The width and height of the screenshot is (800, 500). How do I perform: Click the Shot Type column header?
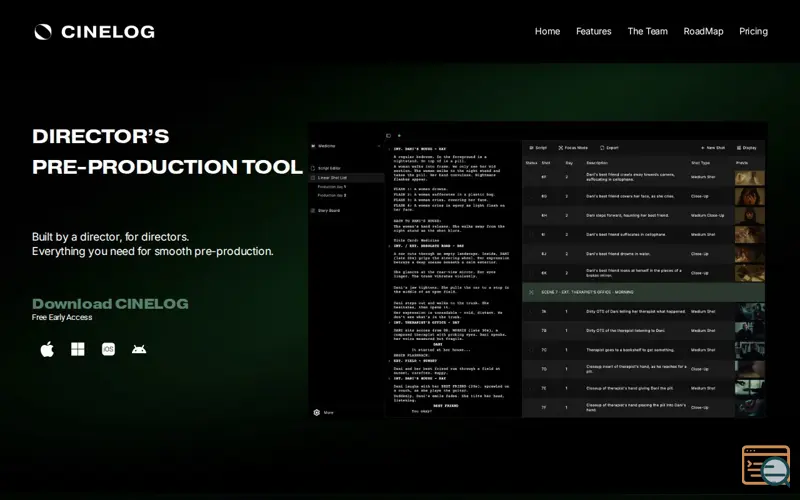click(x=701, y=163)
